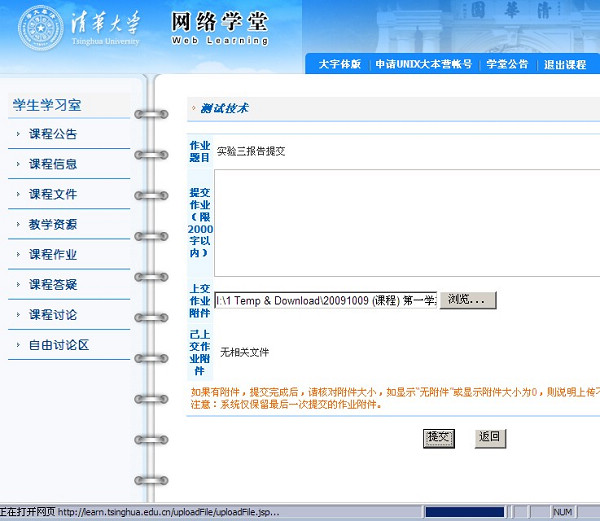The image size is (600, 521).
Task: Click the status bar URL text
Action: coord(168,512)
